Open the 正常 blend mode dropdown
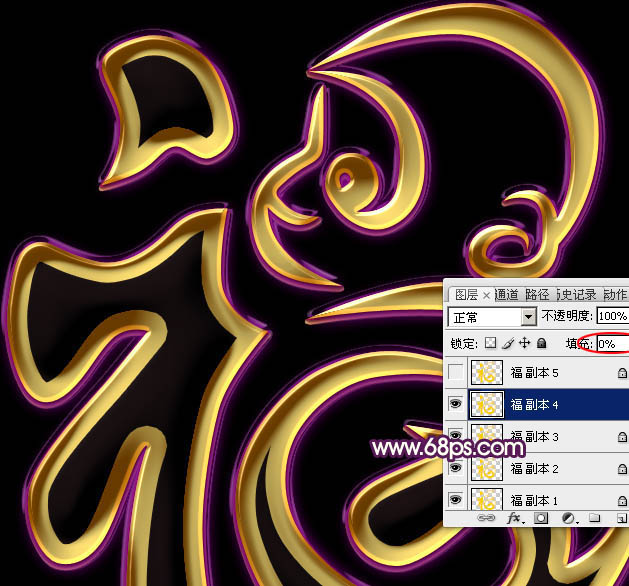This screenshot has width=629, height=586. (492, 317)
